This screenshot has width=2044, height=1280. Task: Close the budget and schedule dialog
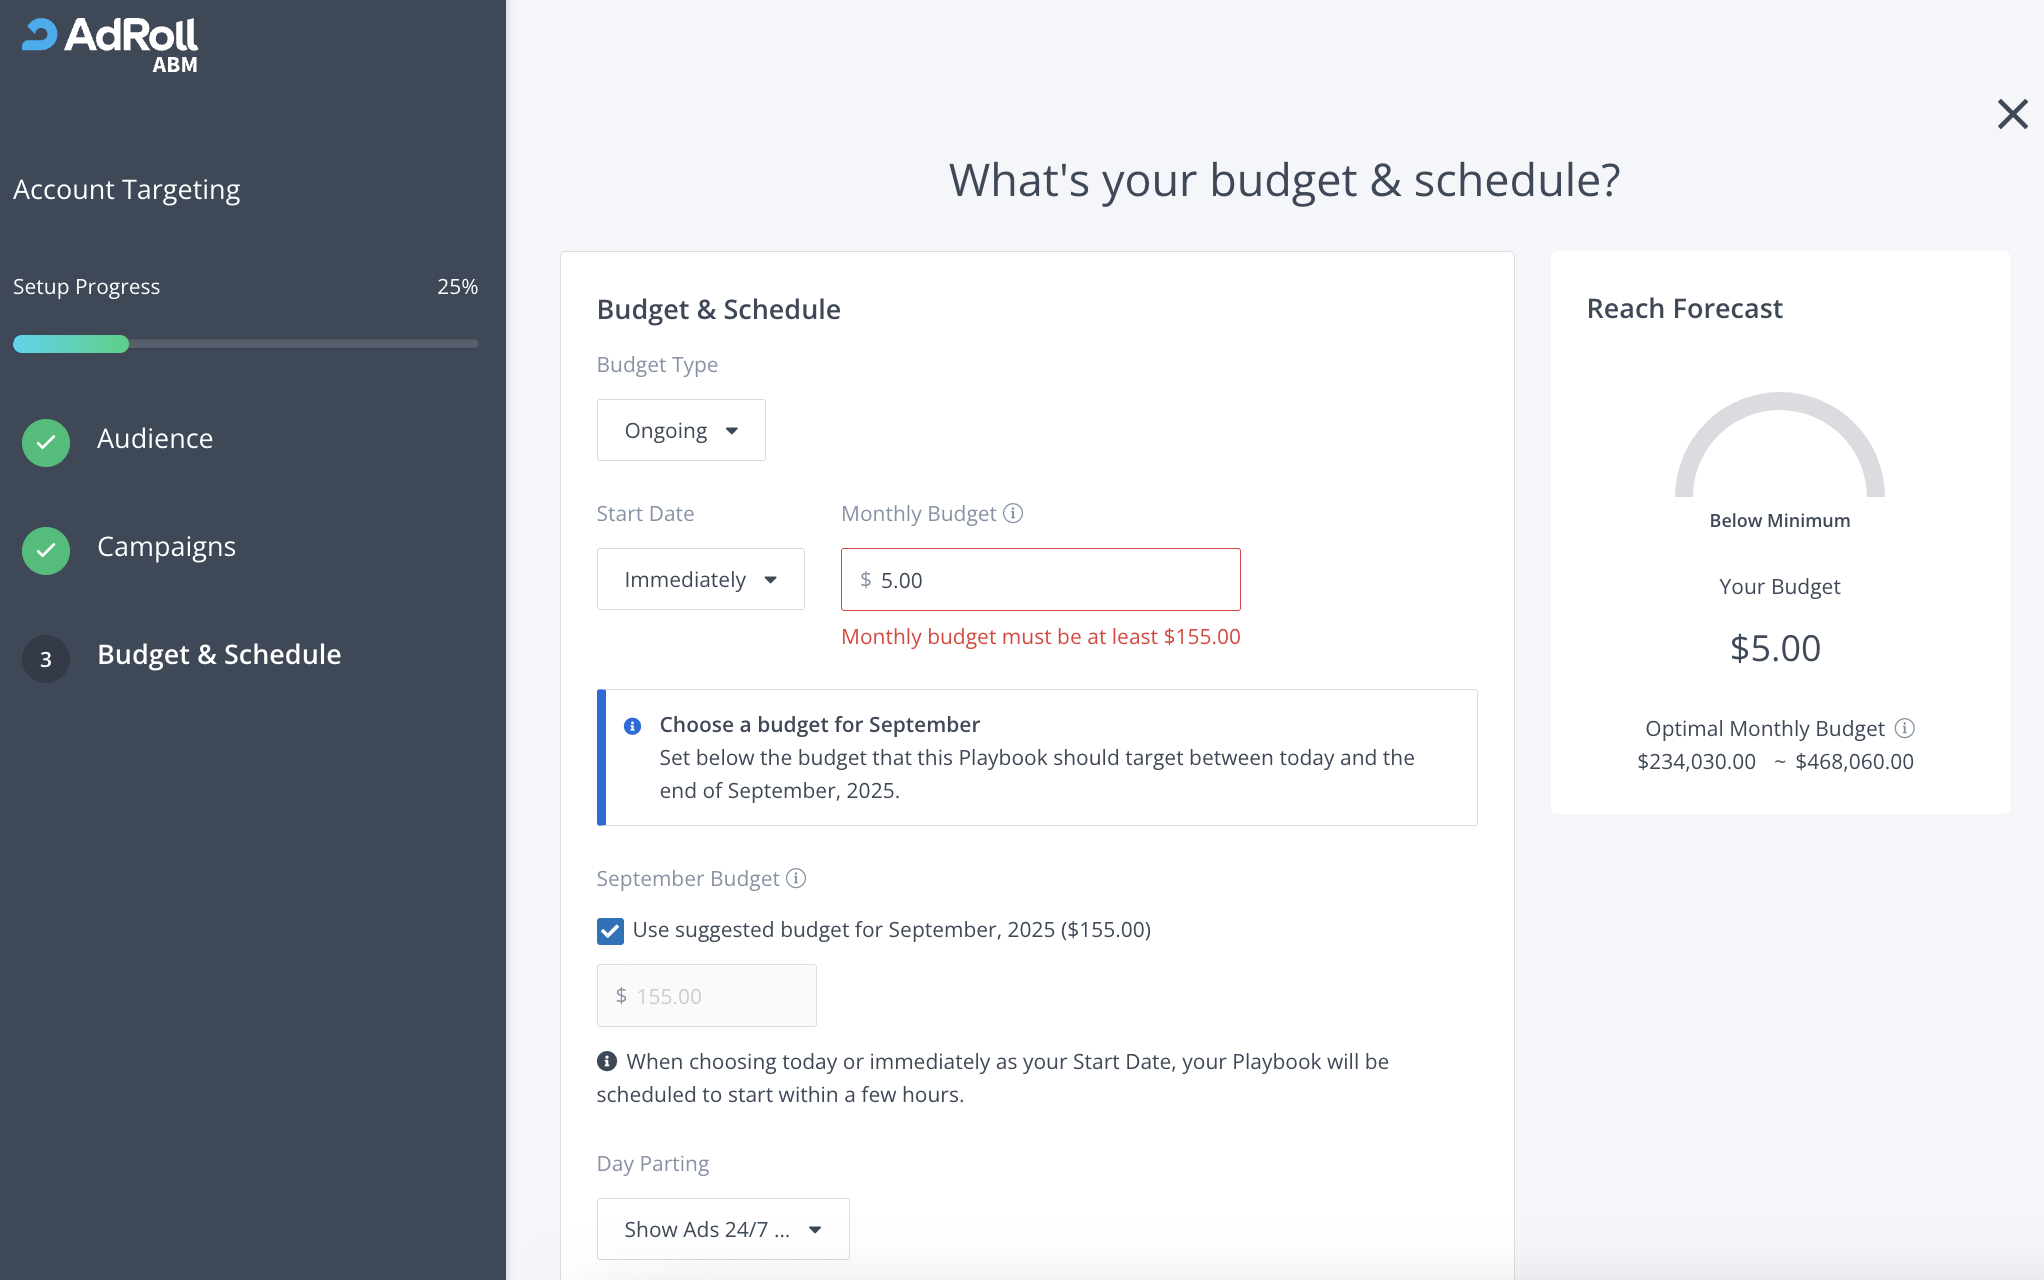(x=2012, y=114)
